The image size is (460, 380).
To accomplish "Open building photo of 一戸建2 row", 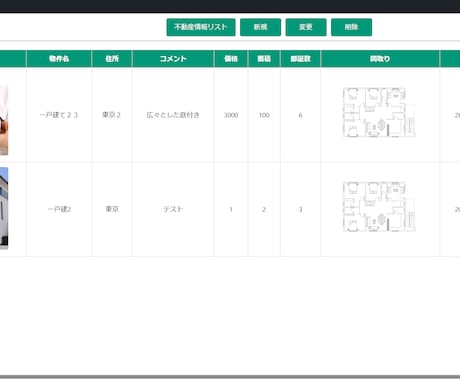I will 4,208.
